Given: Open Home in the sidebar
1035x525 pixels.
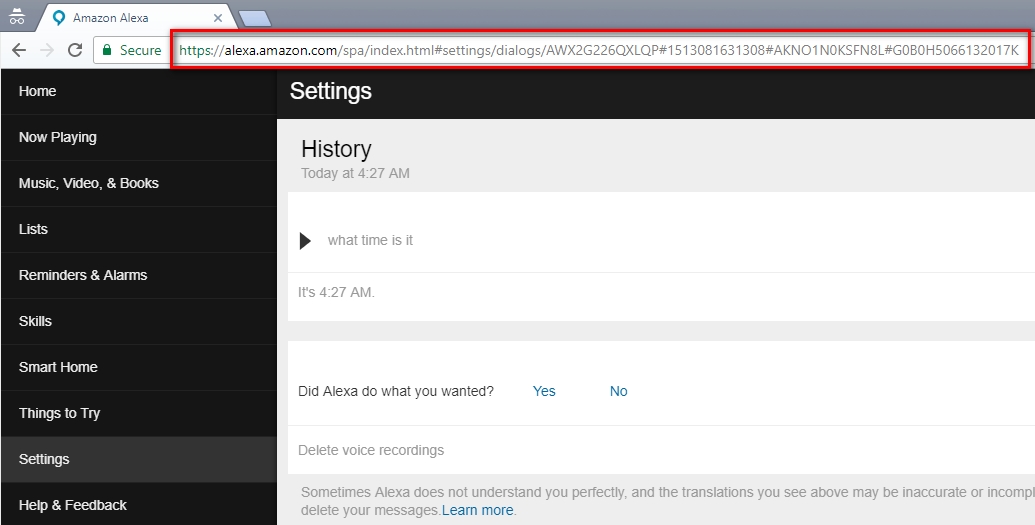Looking at the screenshot, I should (x=139, y=91).
